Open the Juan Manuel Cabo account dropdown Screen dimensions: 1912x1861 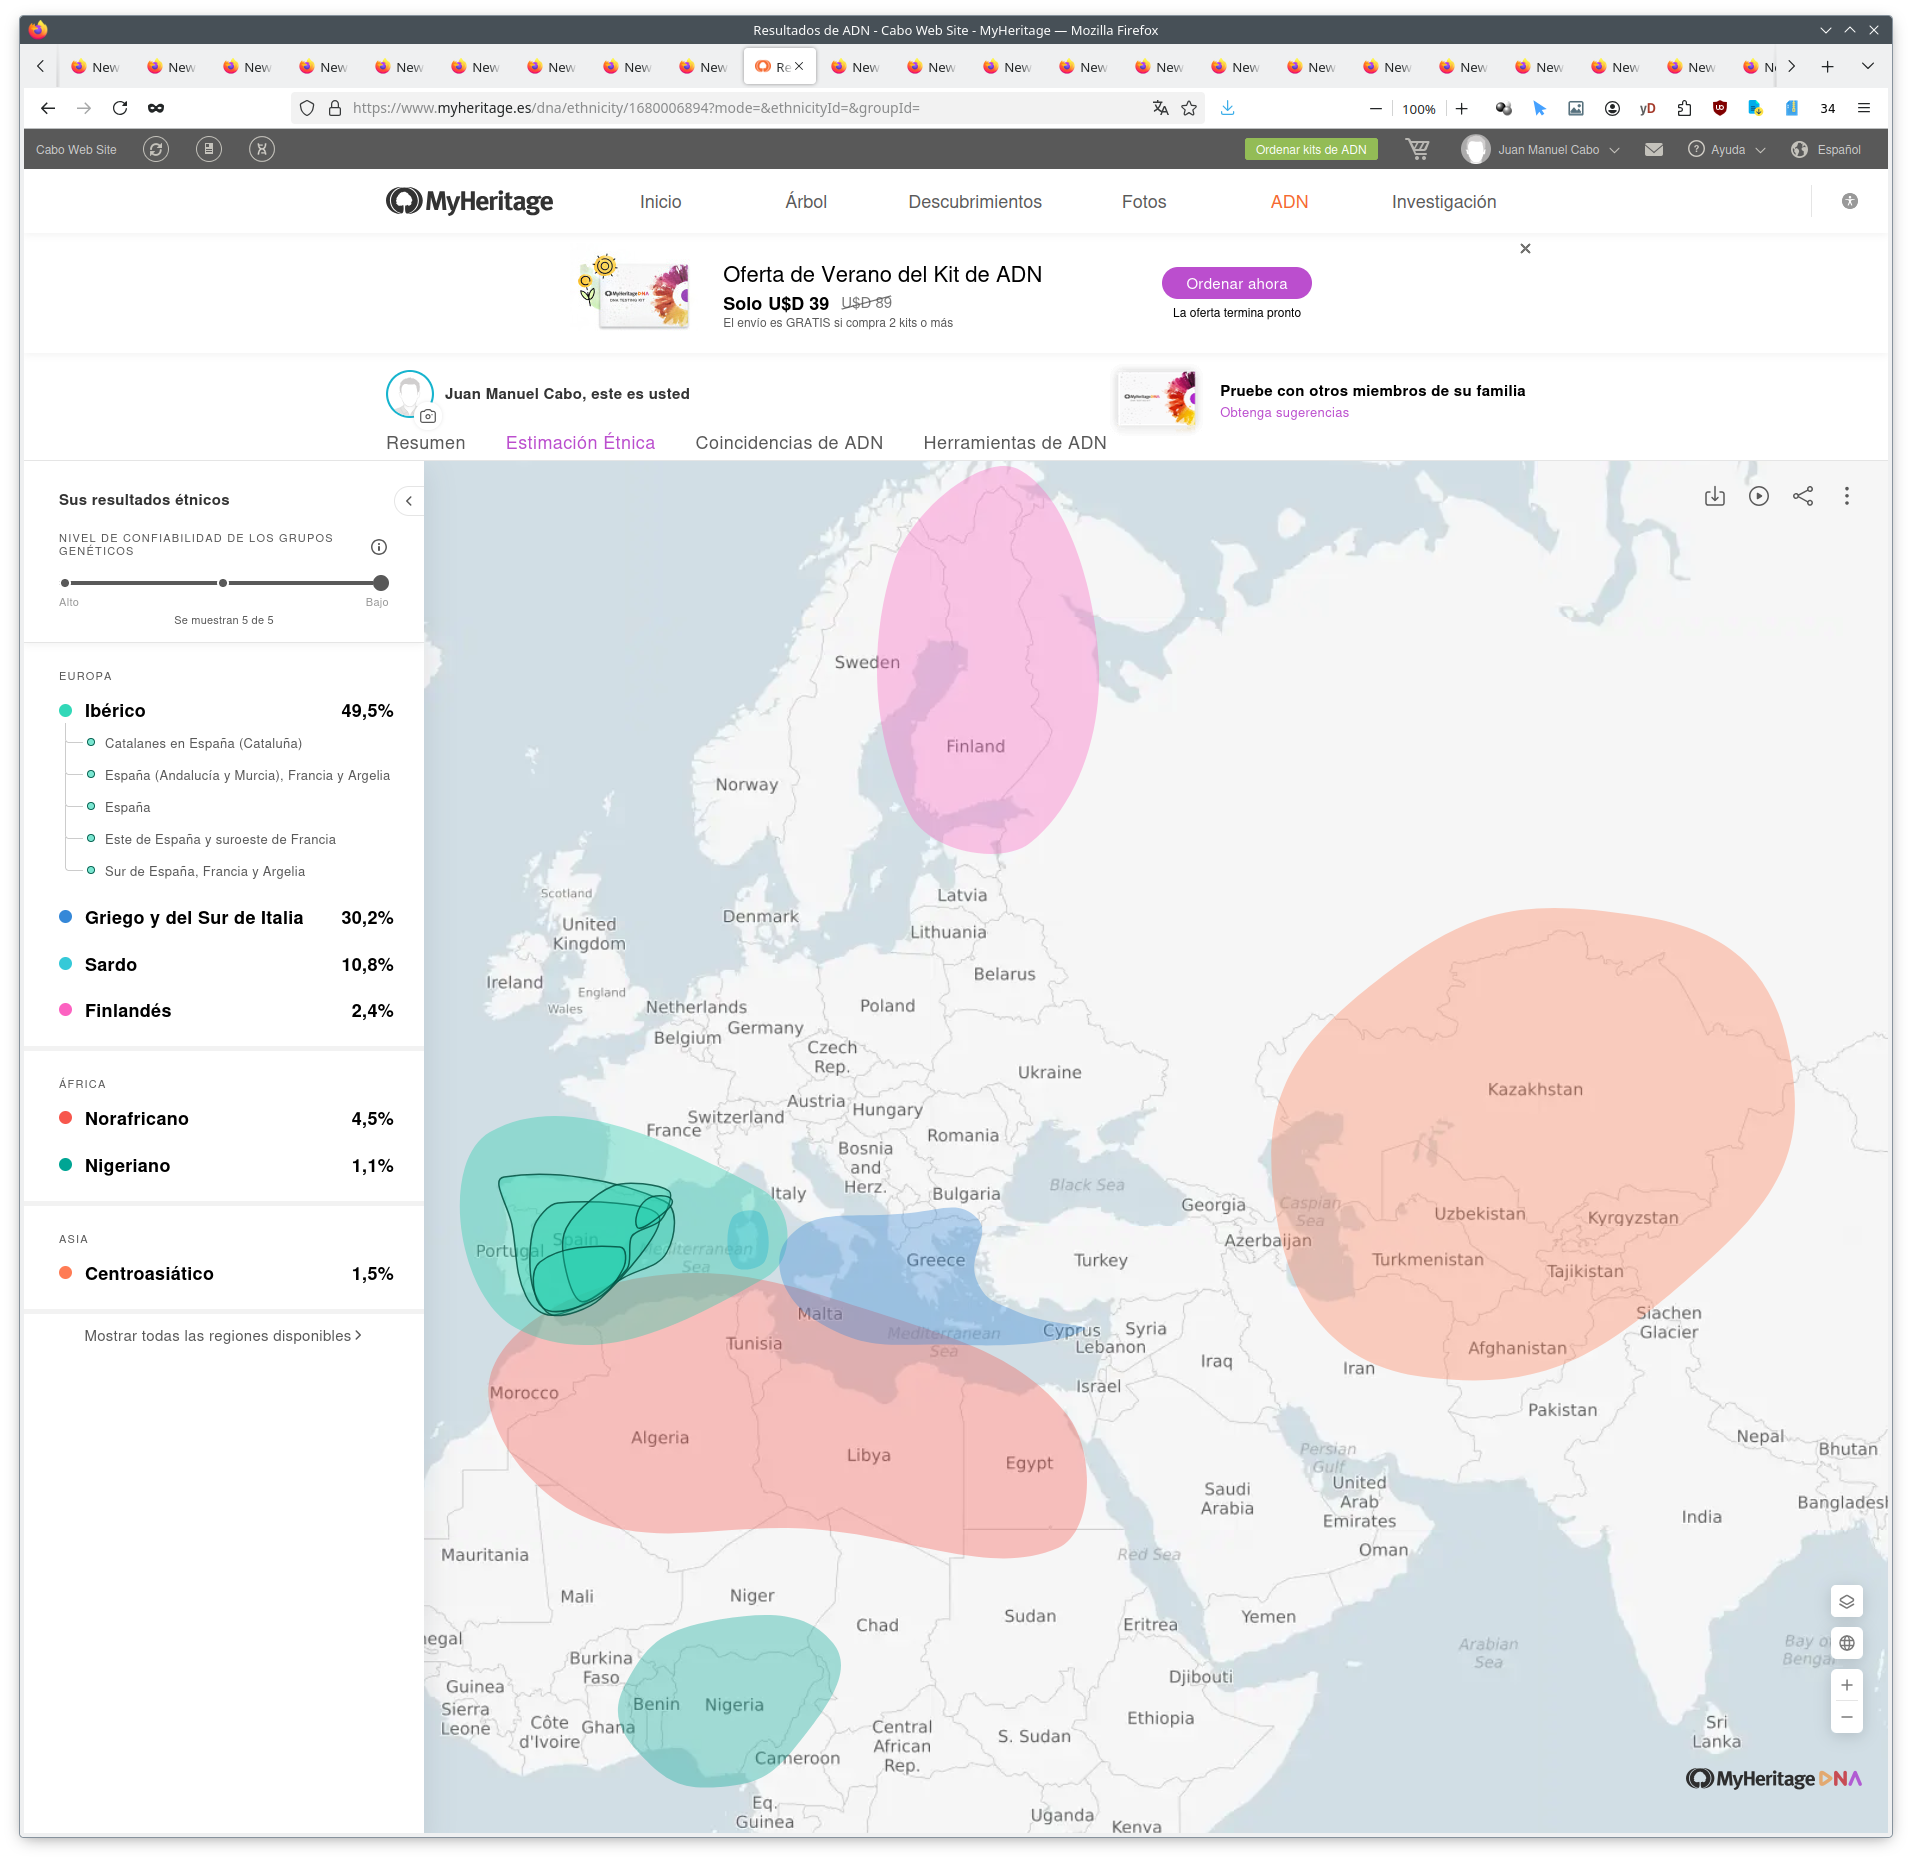pos(1541,150)
